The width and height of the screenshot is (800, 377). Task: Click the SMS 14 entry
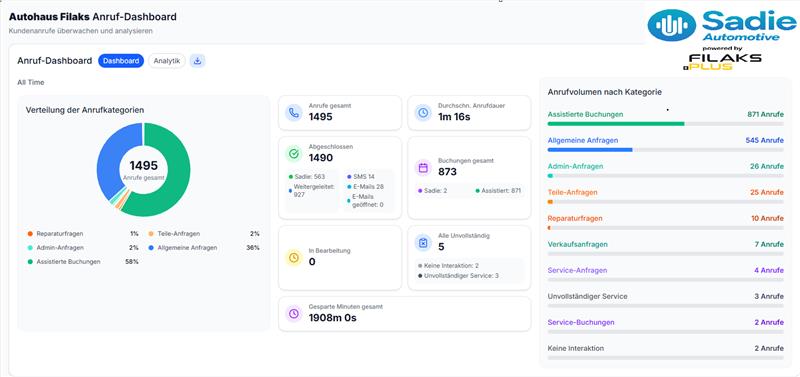click(361, 177)
